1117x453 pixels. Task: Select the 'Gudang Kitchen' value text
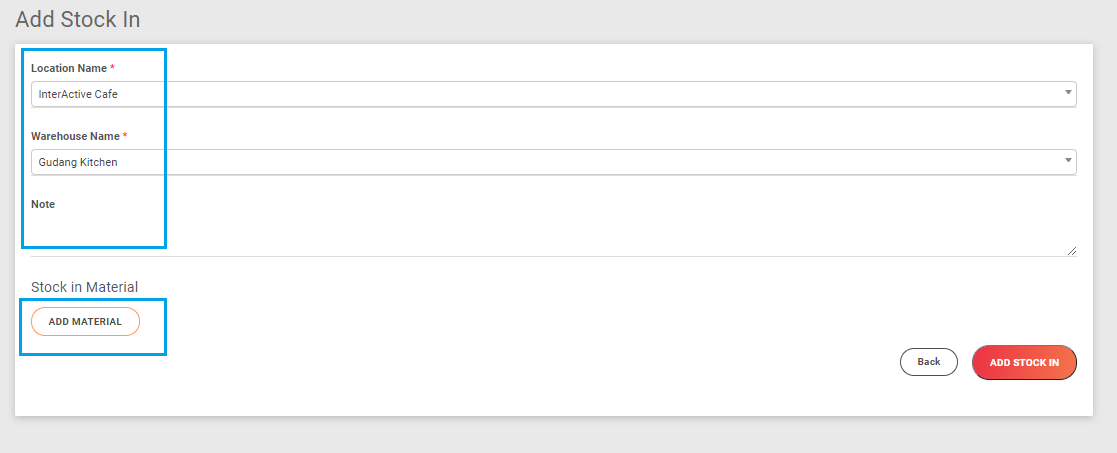point(78,162)
